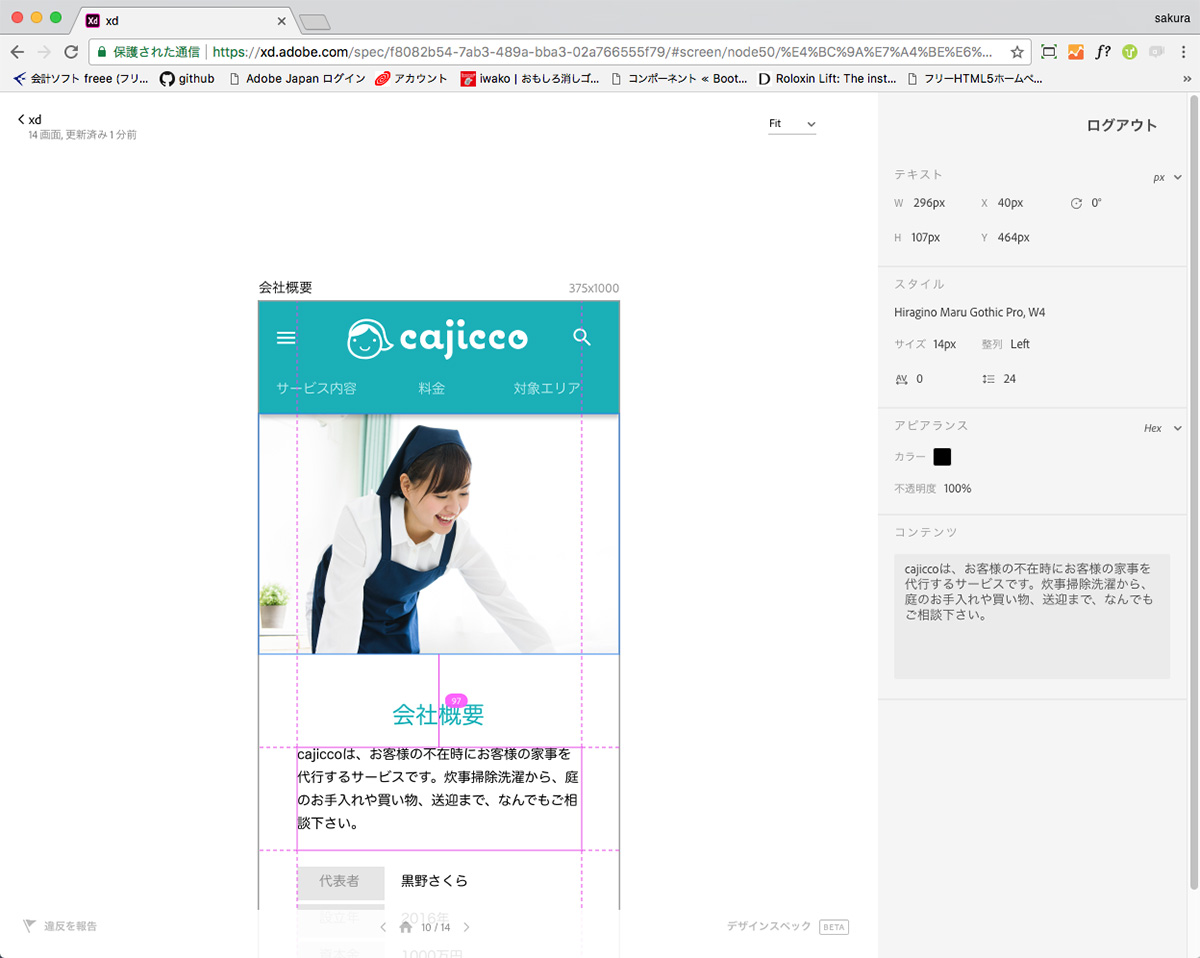Open the freee accounting software bookmark

click(81, 78)
